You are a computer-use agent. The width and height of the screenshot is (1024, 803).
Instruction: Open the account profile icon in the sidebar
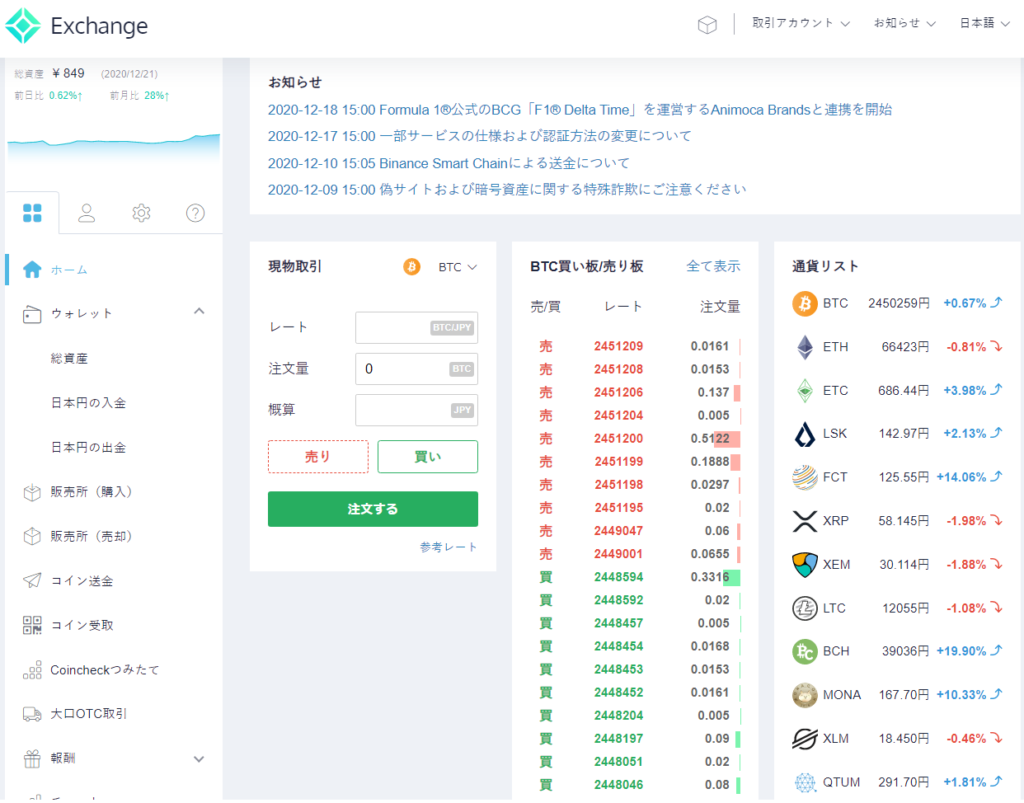tap(86, 212)
